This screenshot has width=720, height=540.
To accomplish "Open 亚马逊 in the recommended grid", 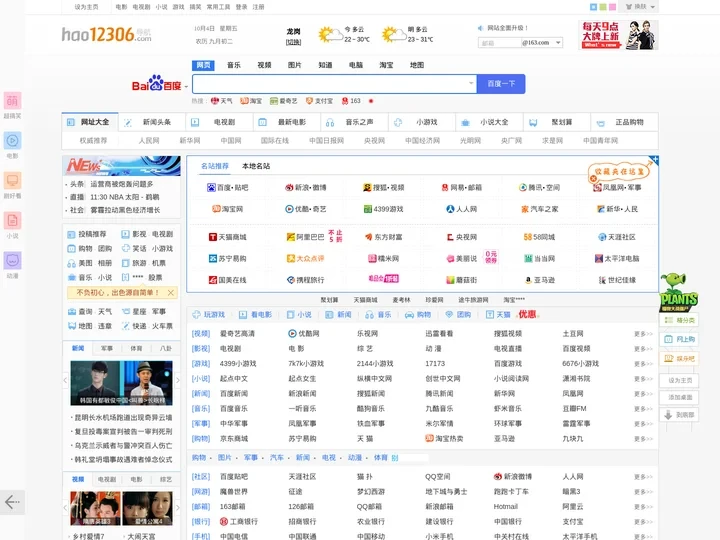I will click(x=539, y=280).
